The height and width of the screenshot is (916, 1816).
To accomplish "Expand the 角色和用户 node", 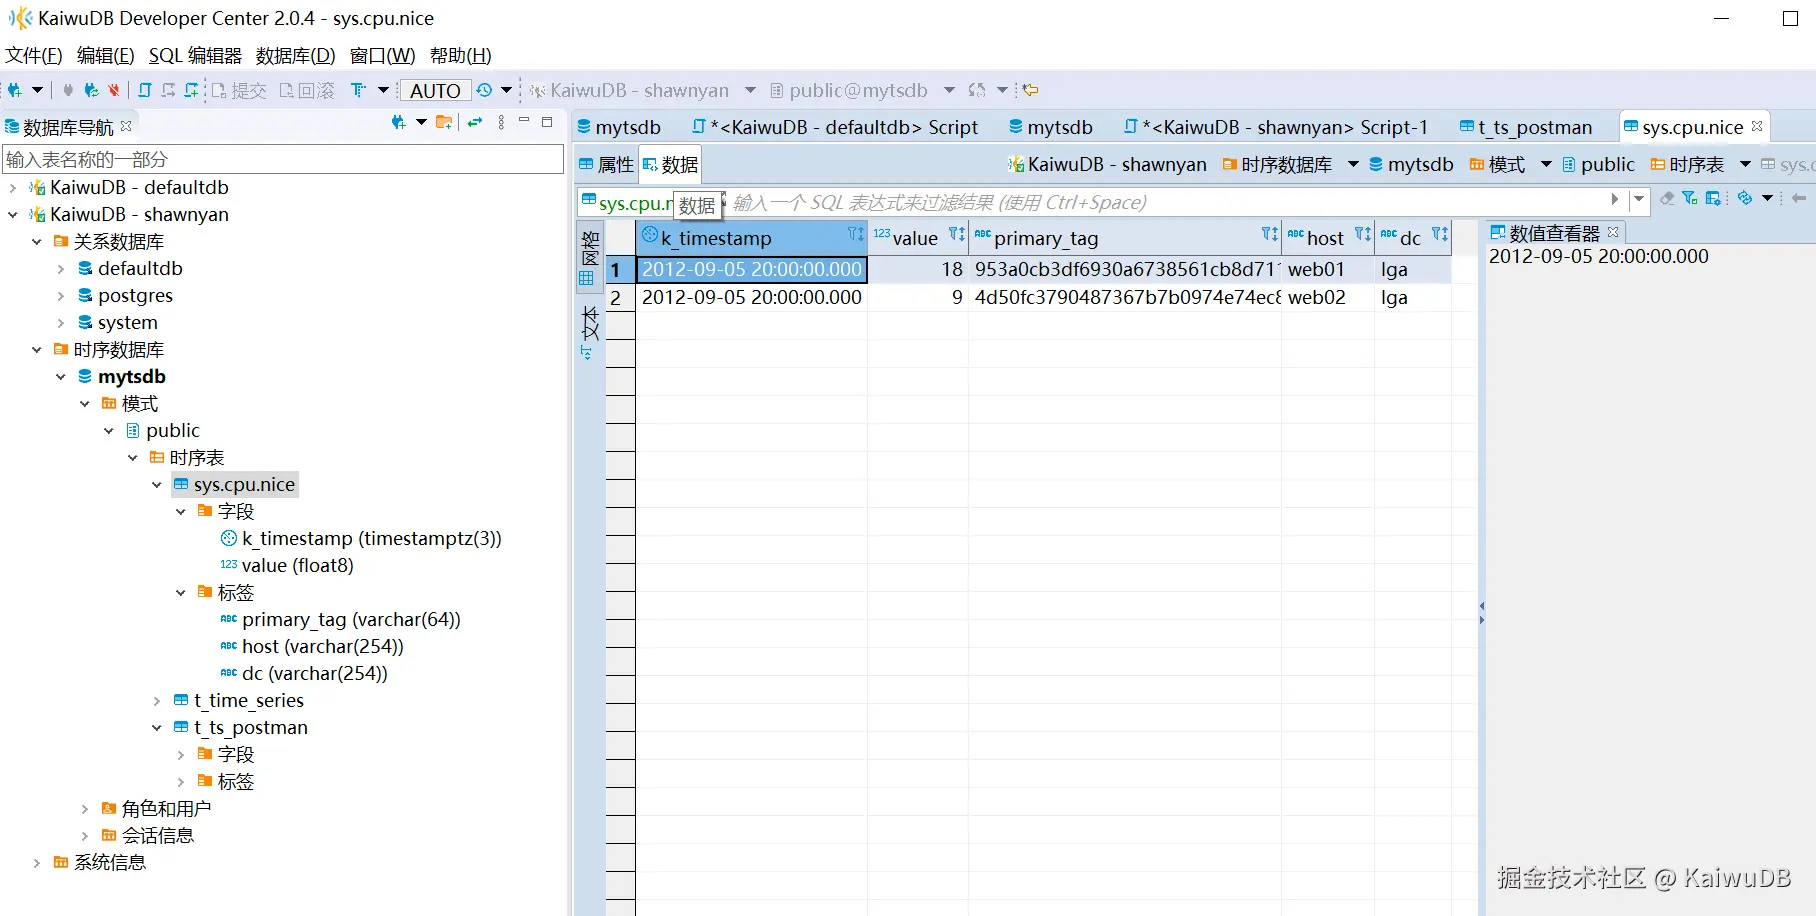I will coord(85,808).
